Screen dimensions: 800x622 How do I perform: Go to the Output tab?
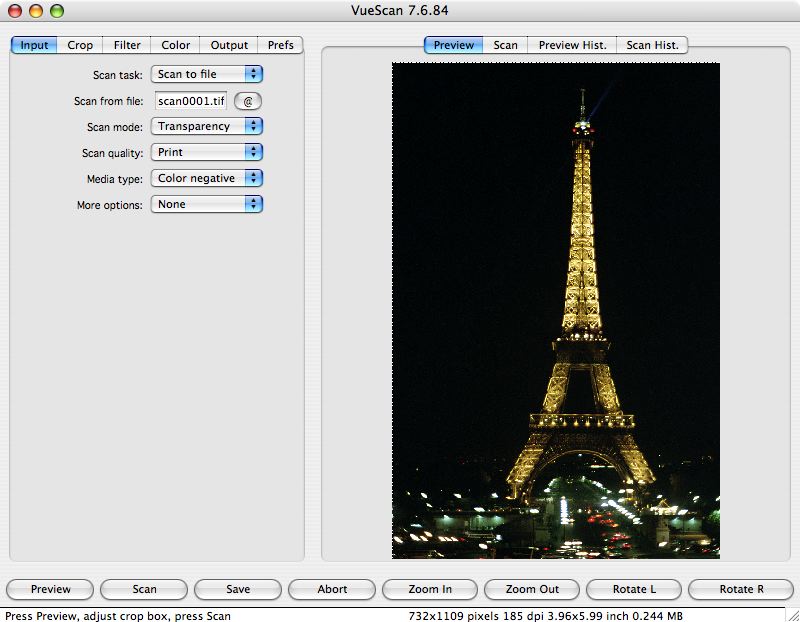pyautogui.click(x=229, y=45)
